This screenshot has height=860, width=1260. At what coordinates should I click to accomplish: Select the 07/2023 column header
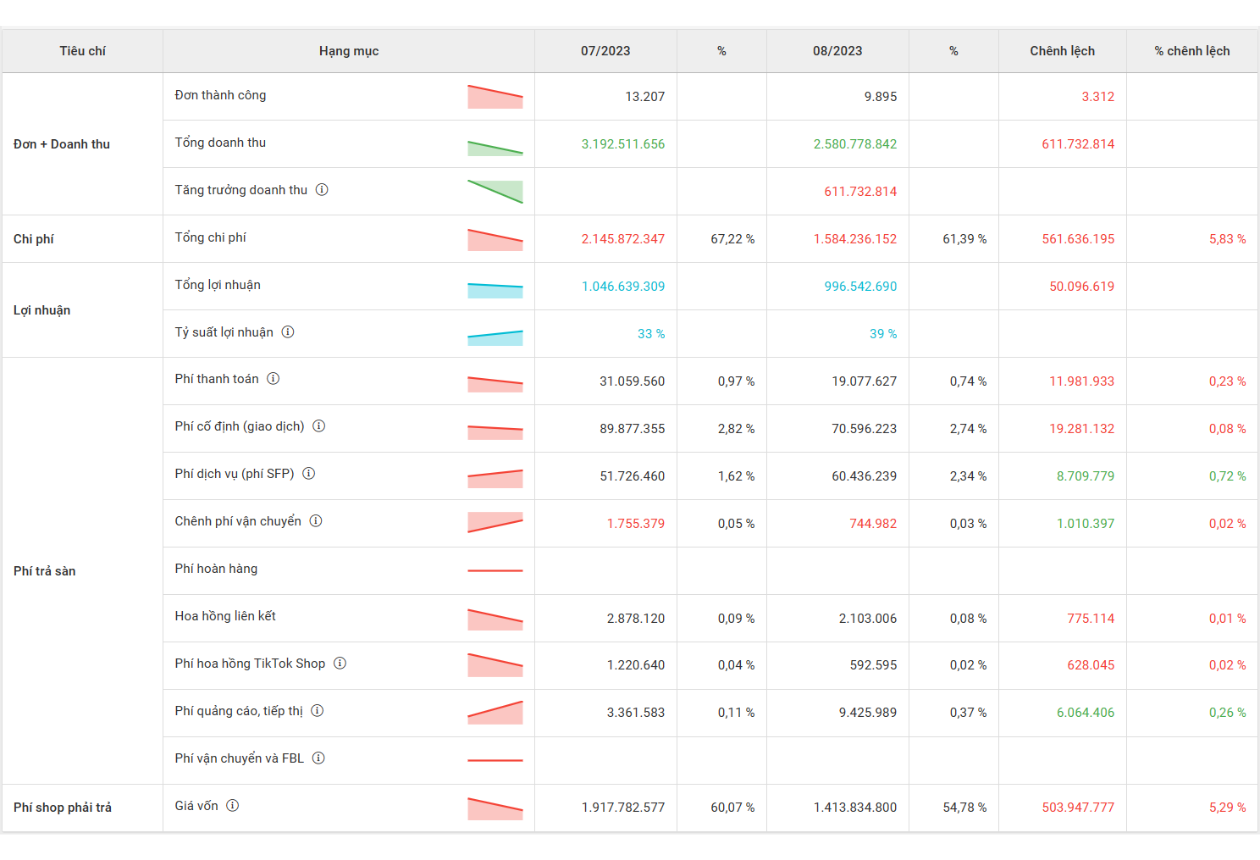[605, 51]
